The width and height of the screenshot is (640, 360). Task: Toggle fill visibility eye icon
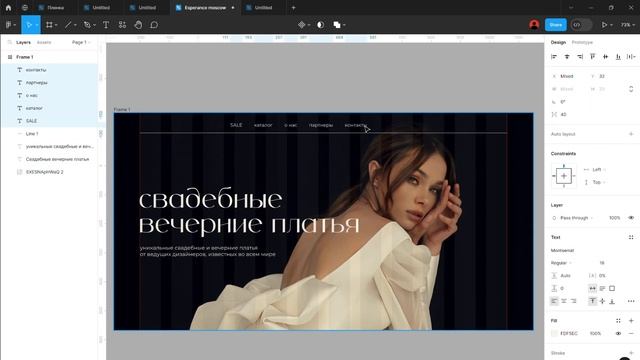coord(618,333)
